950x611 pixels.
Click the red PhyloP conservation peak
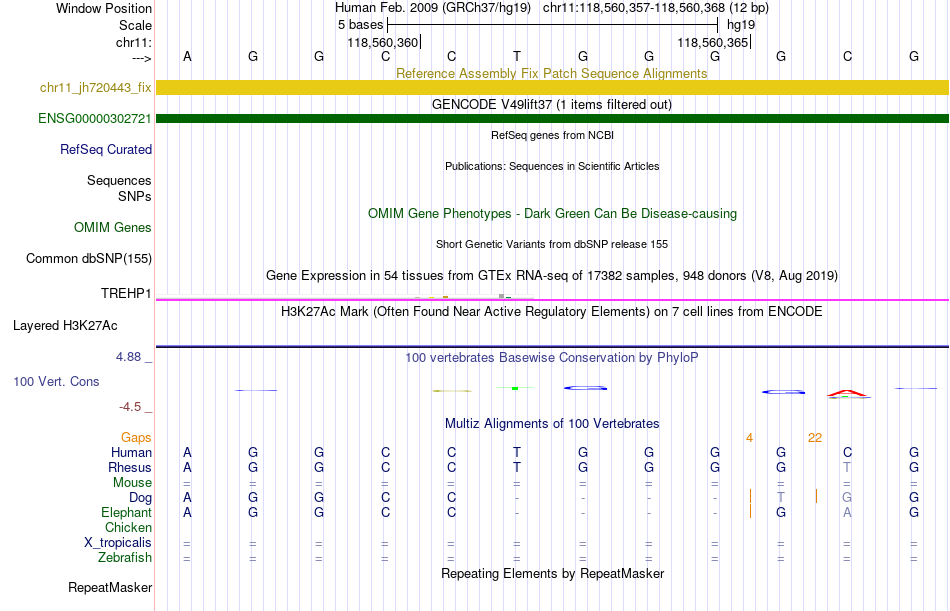pos(848,394)
